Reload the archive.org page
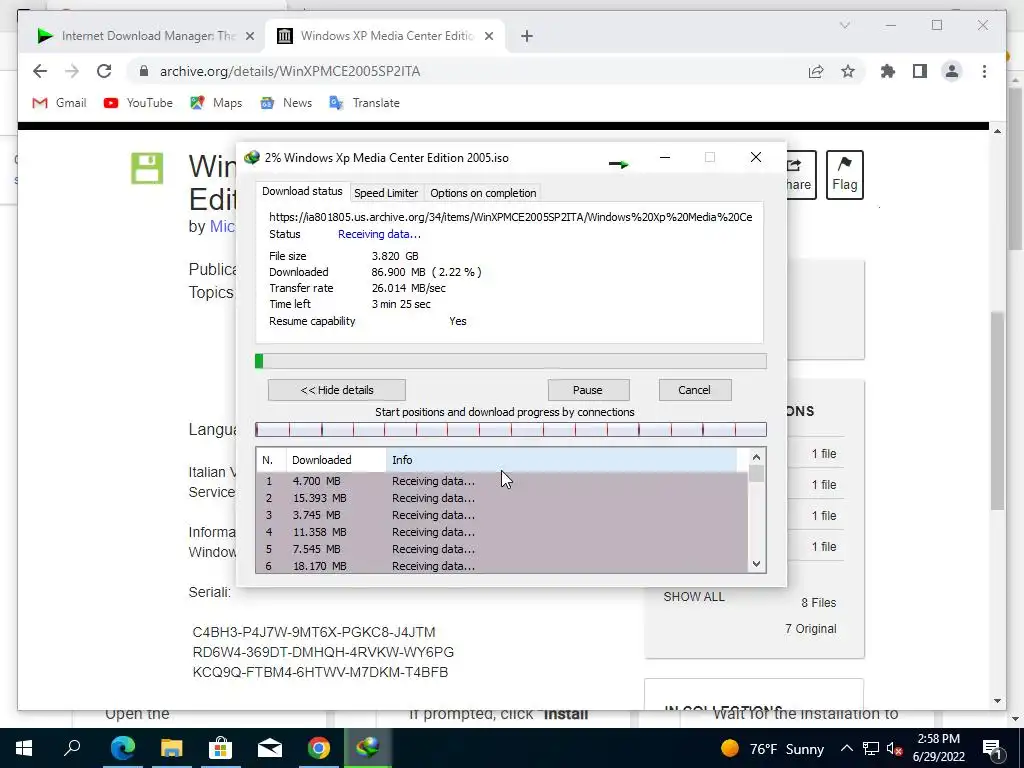The width and height of the screenshot is (1024, 768). tap(104, 71)
